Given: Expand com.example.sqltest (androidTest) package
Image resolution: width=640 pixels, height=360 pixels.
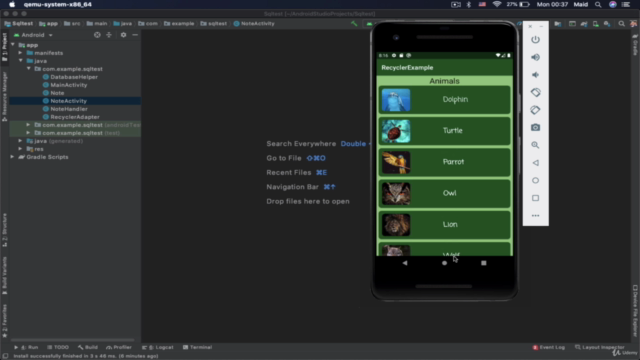Looking at the screenshot, I should click(29, 124).
